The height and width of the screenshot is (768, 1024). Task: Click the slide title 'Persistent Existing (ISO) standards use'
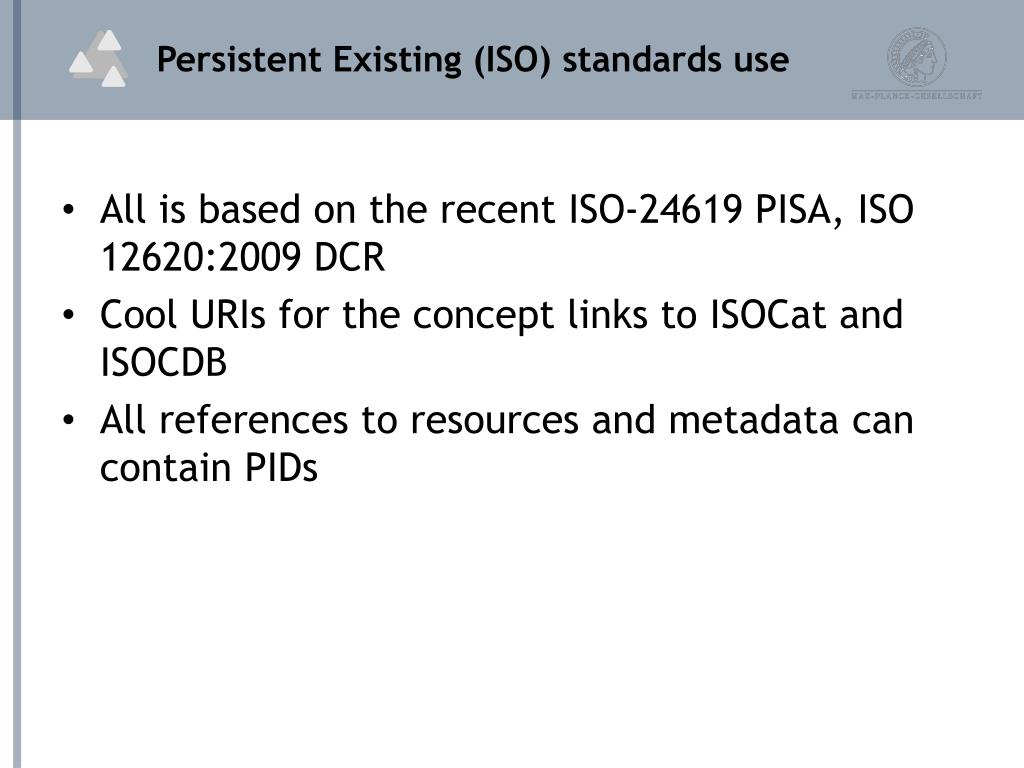[473, 60]
